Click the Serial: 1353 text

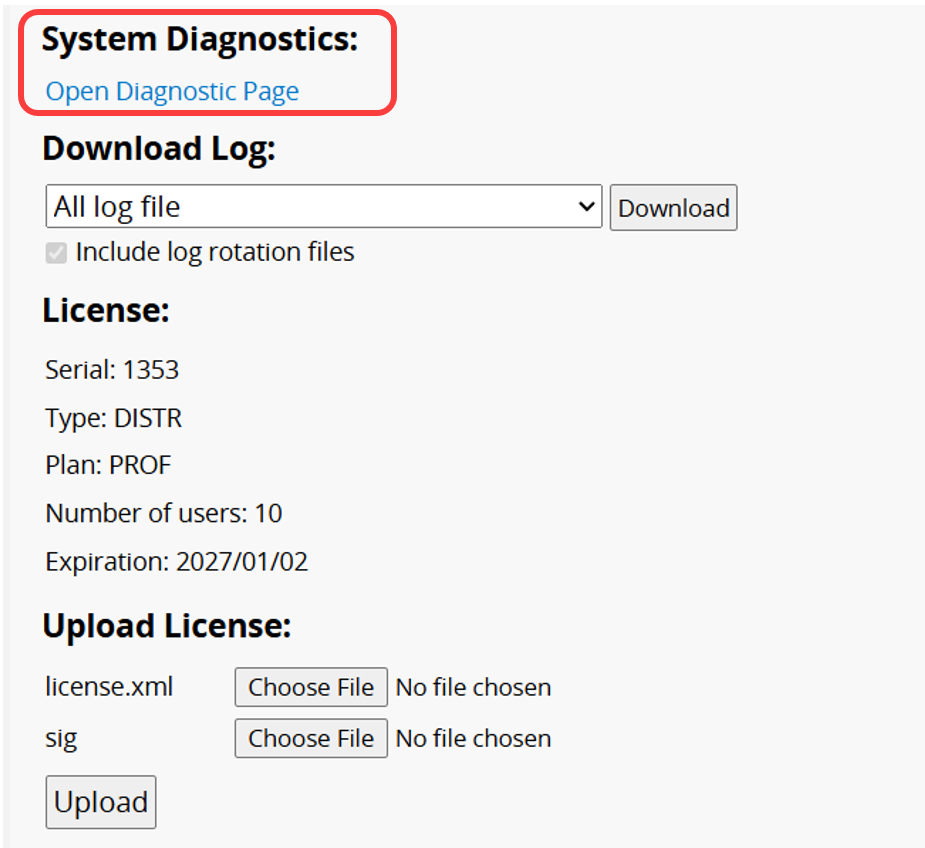point(112,370)
